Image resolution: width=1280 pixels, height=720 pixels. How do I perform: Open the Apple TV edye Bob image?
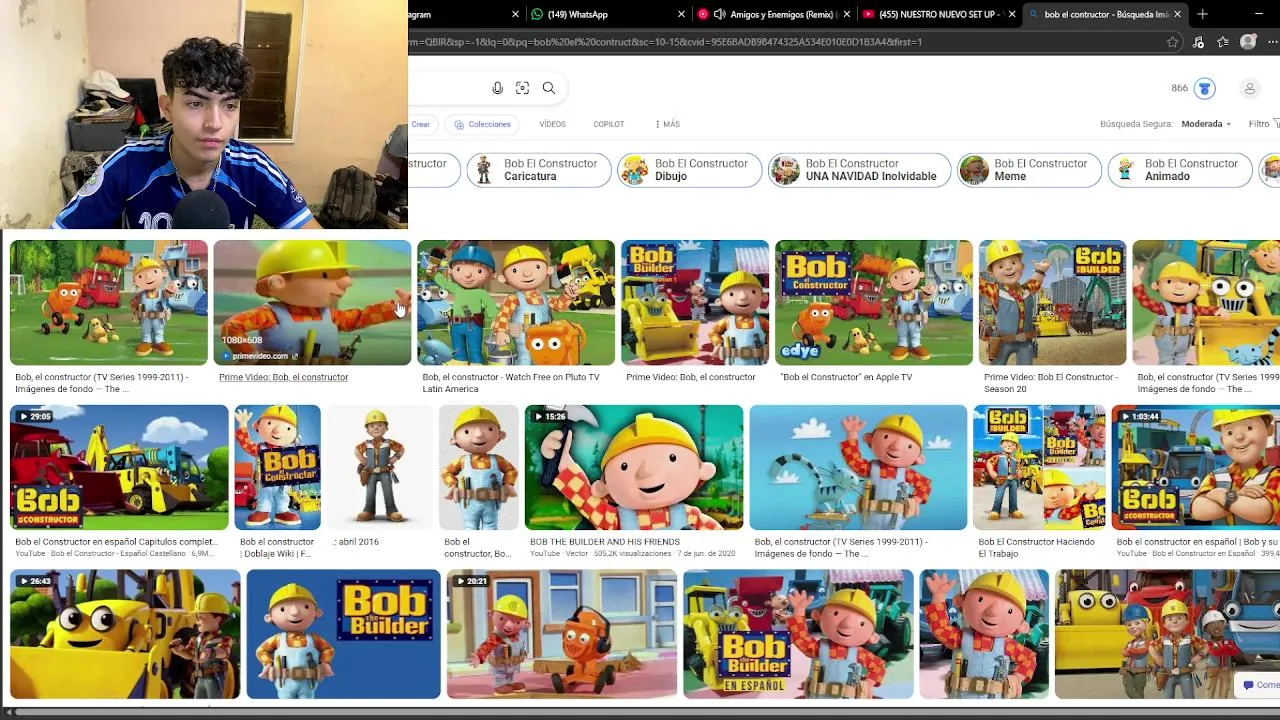tap(873, 302)
